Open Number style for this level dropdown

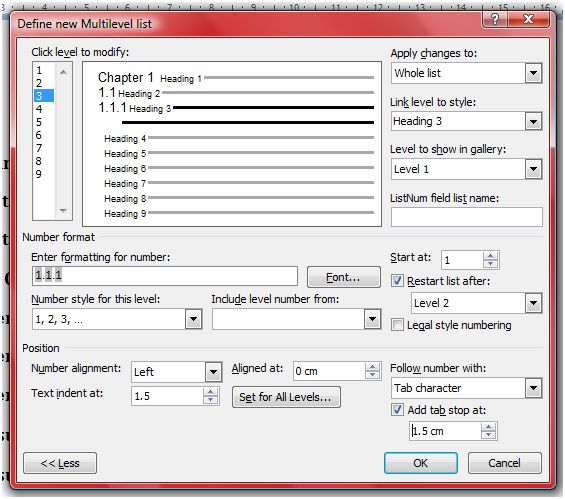(x=193, y=319)
